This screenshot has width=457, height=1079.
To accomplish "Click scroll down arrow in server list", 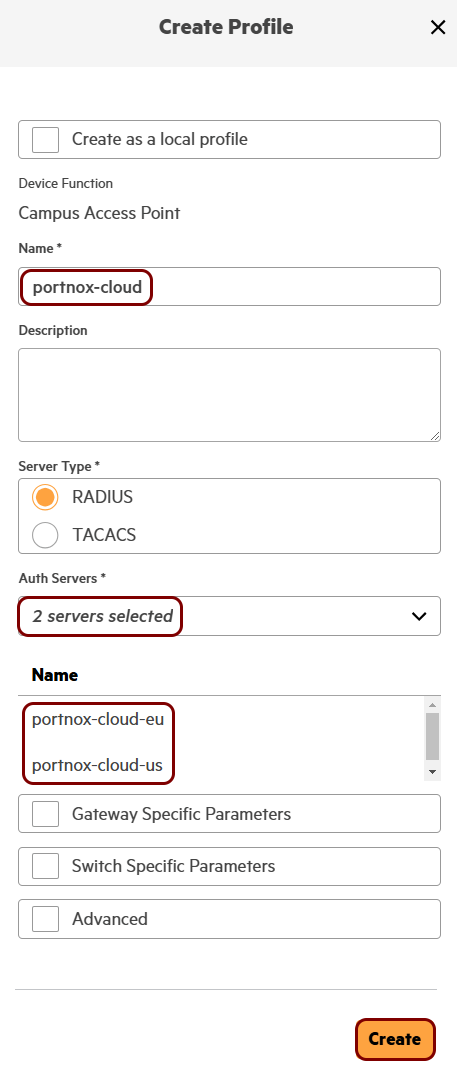I will pyautogui.click(x=432, y=772).
